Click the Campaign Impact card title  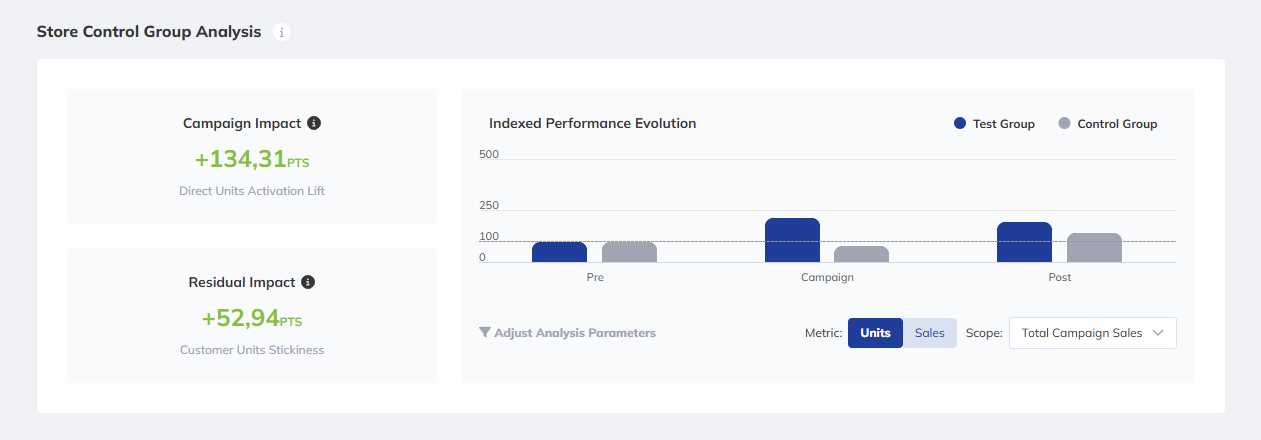(x=242, y=124)
